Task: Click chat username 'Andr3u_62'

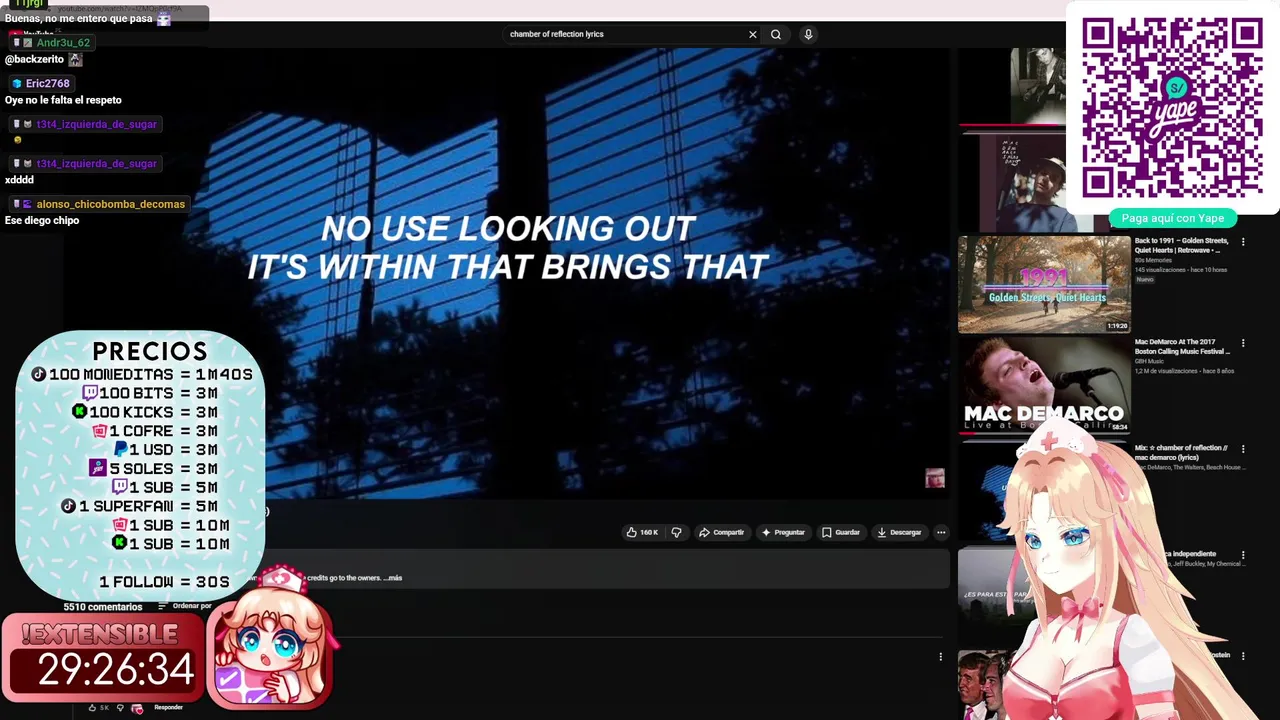Action: pos(63,43)
